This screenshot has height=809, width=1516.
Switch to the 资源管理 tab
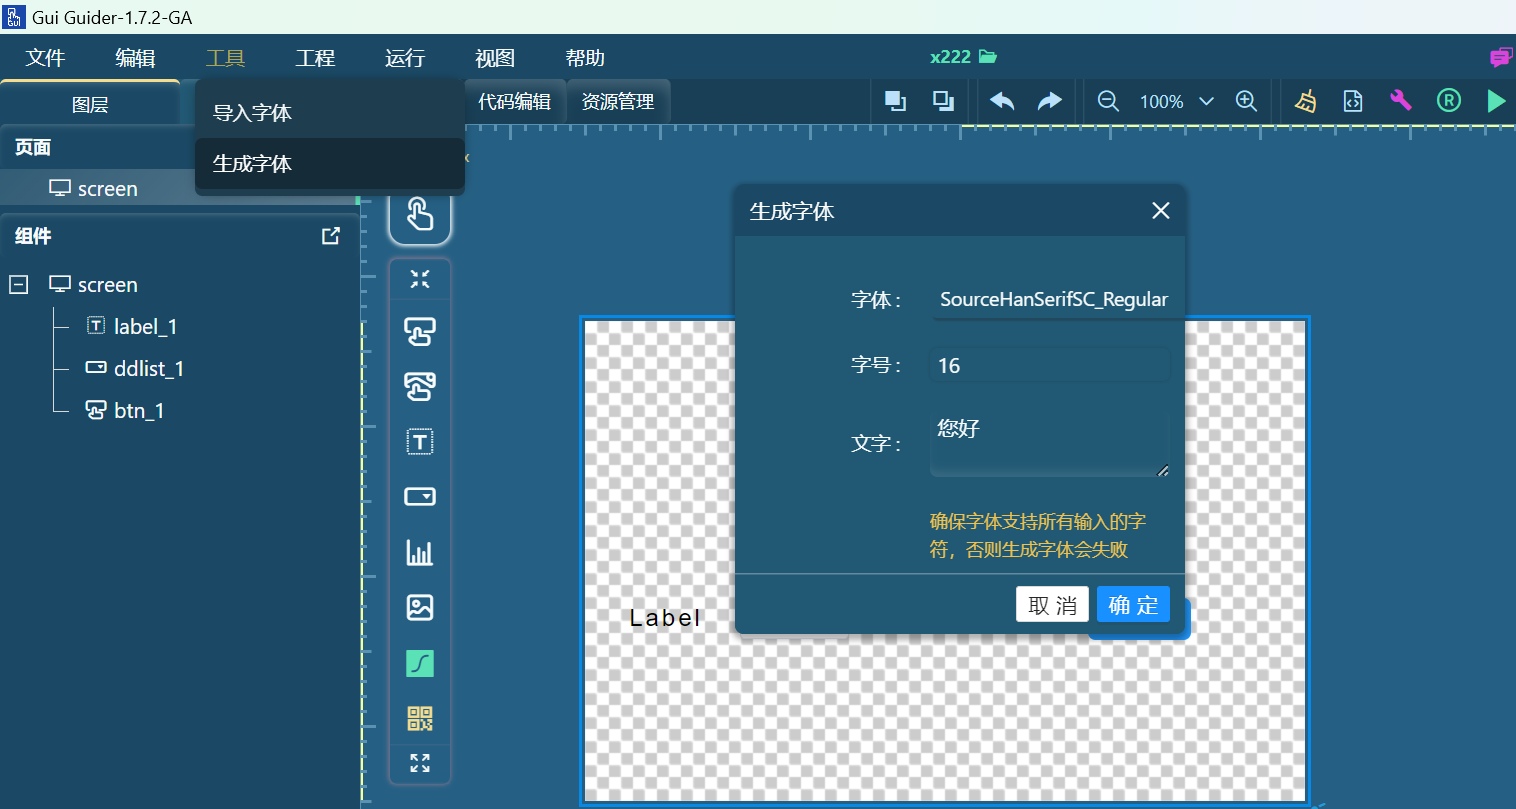tap(618, 100)
